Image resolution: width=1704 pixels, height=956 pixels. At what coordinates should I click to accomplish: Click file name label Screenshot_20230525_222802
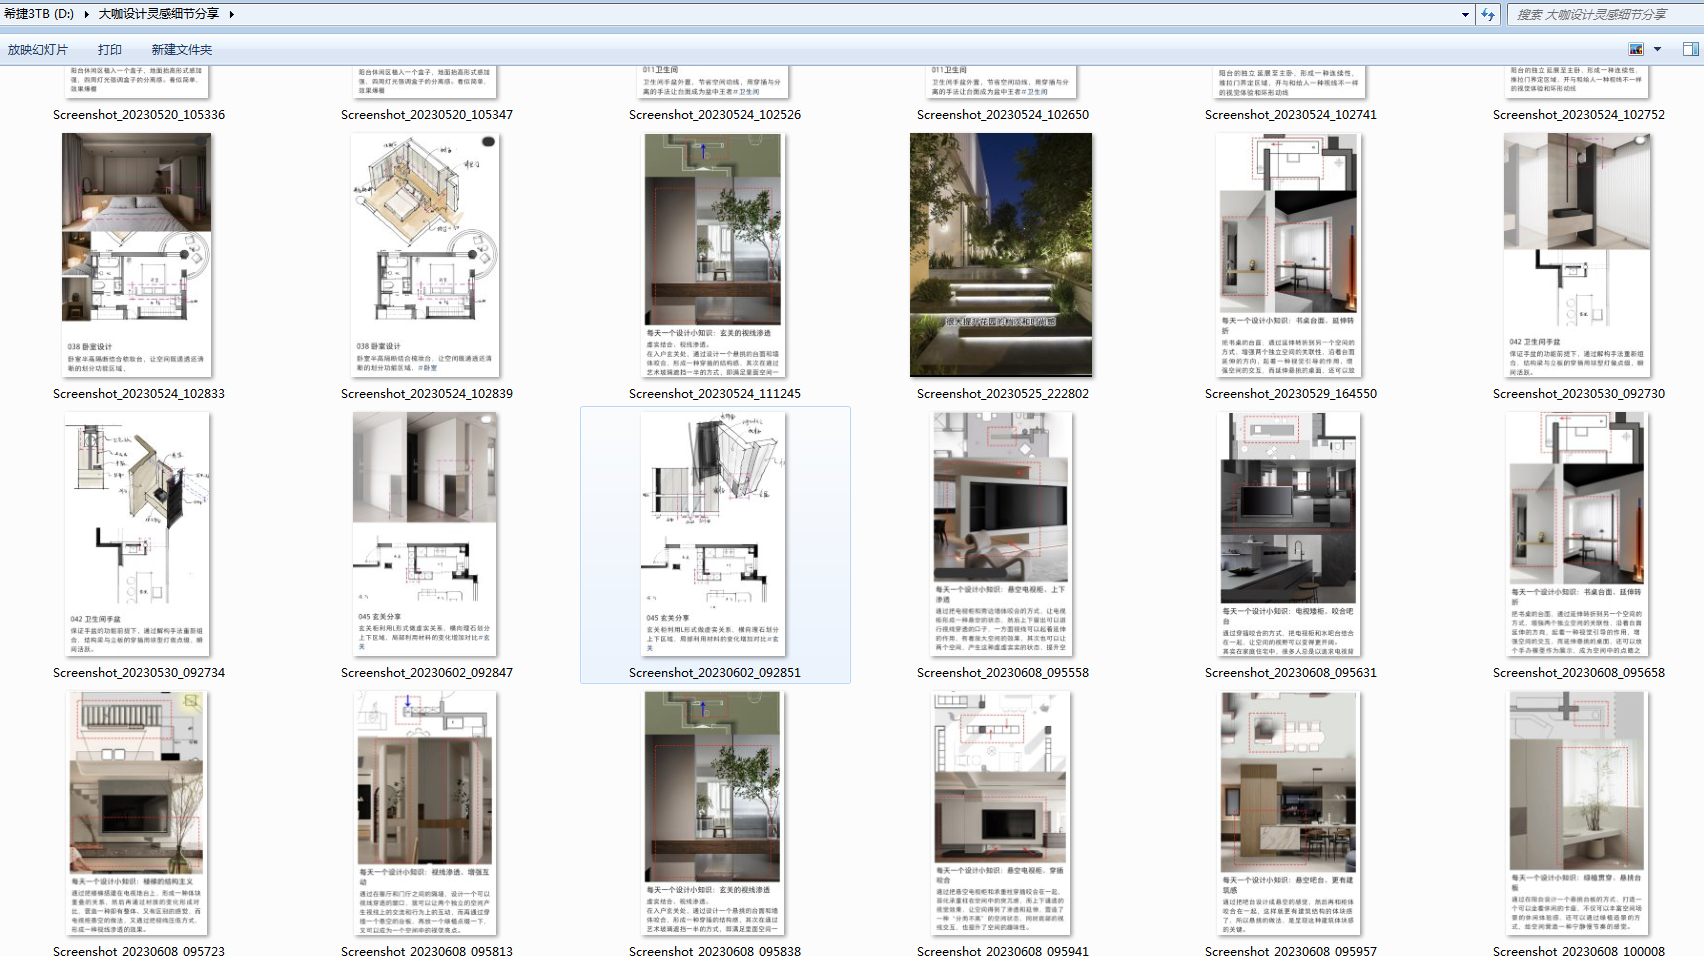click(x=1003, y=394)
